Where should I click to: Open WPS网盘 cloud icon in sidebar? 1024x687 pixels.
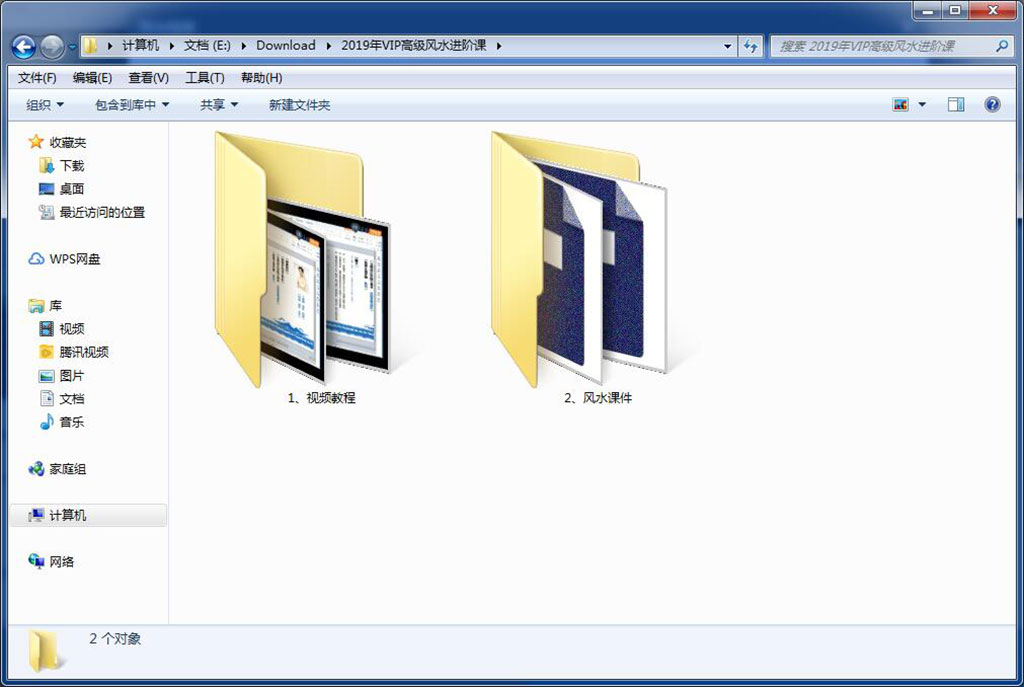pyautogui.click(x=36, y=259)
